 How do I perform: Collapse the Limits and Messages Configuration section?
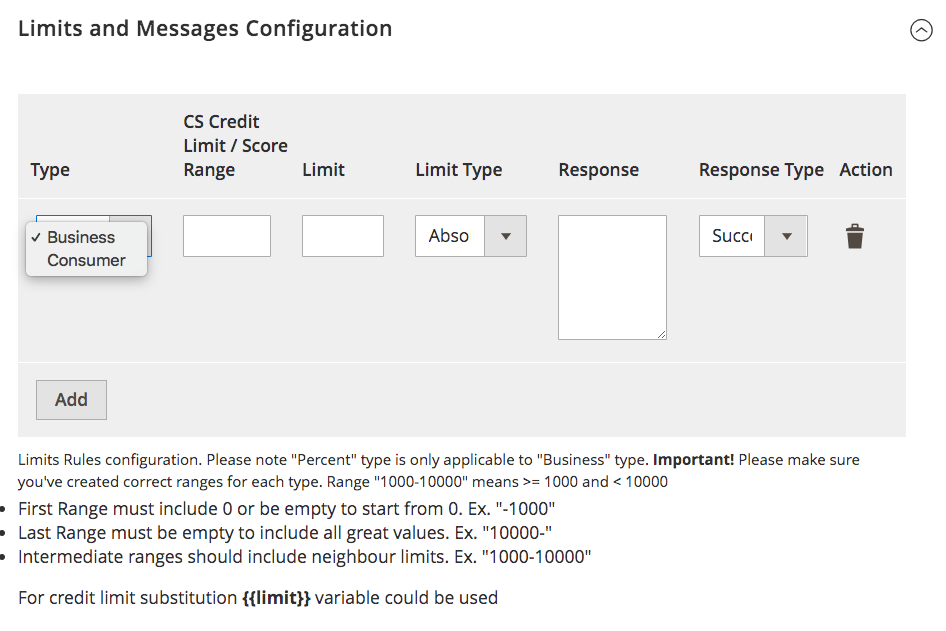pyautogui.click(x=921, y=31)
